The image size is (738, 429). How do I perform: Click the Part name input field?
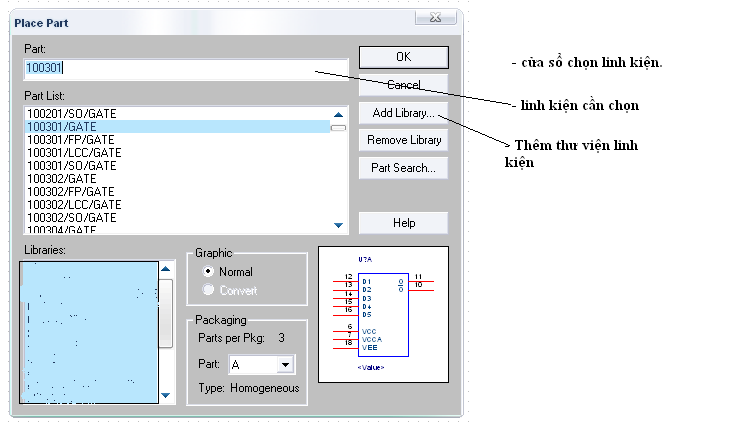(x=186, y=69)
